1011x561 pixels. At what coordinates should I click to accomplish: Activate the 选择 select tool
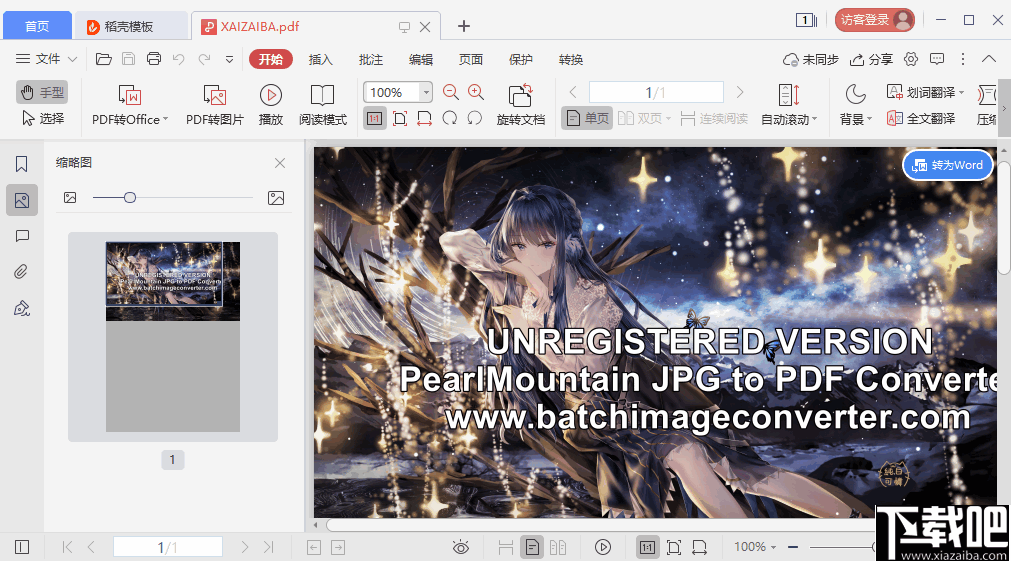pyautogui.click(x=42, y=119)
